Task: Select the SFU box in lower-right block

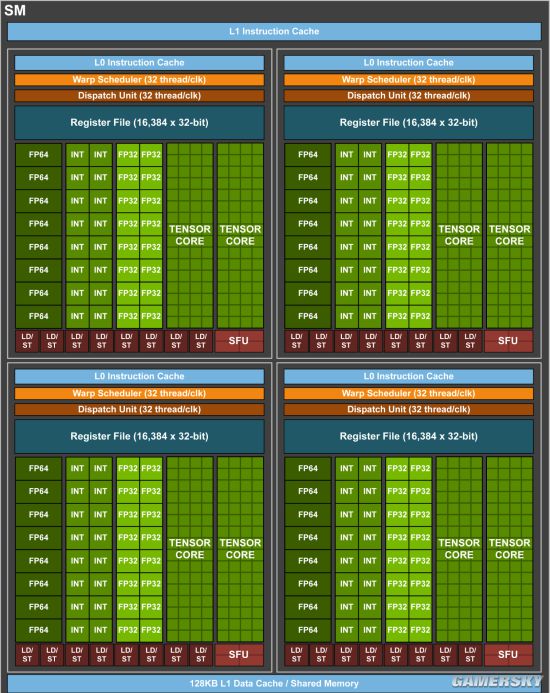Action: [x=508, y=655]
